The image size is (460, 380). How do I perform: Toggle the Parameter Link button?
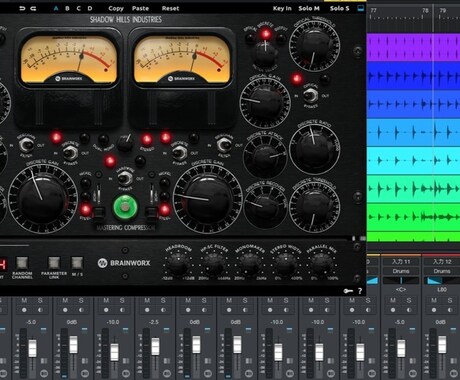point(54,263)
